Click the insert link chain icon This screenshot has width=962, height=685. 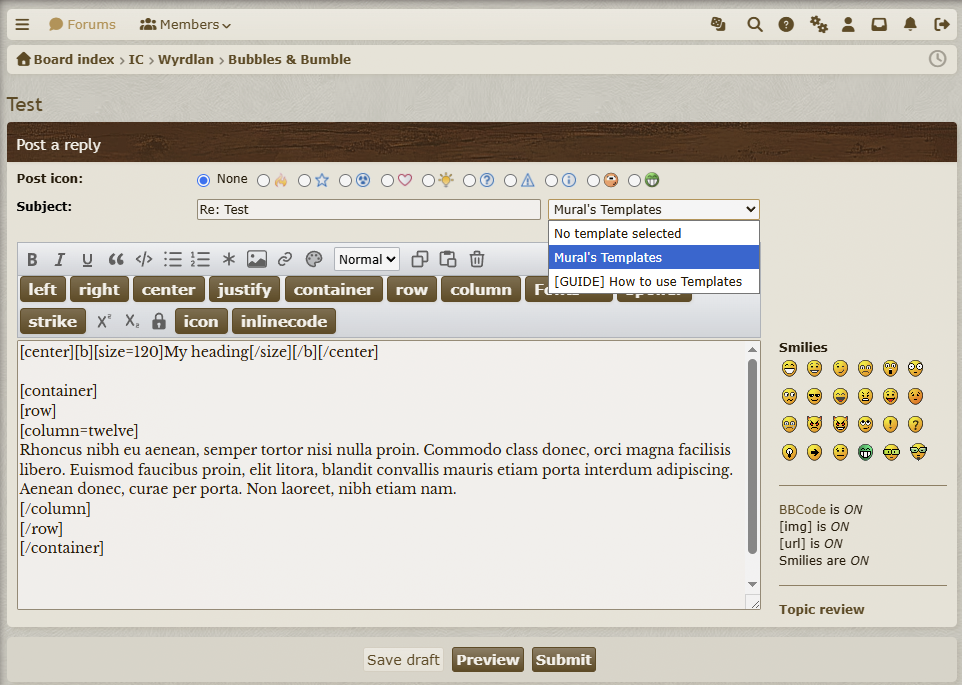[x=285, y=260]
